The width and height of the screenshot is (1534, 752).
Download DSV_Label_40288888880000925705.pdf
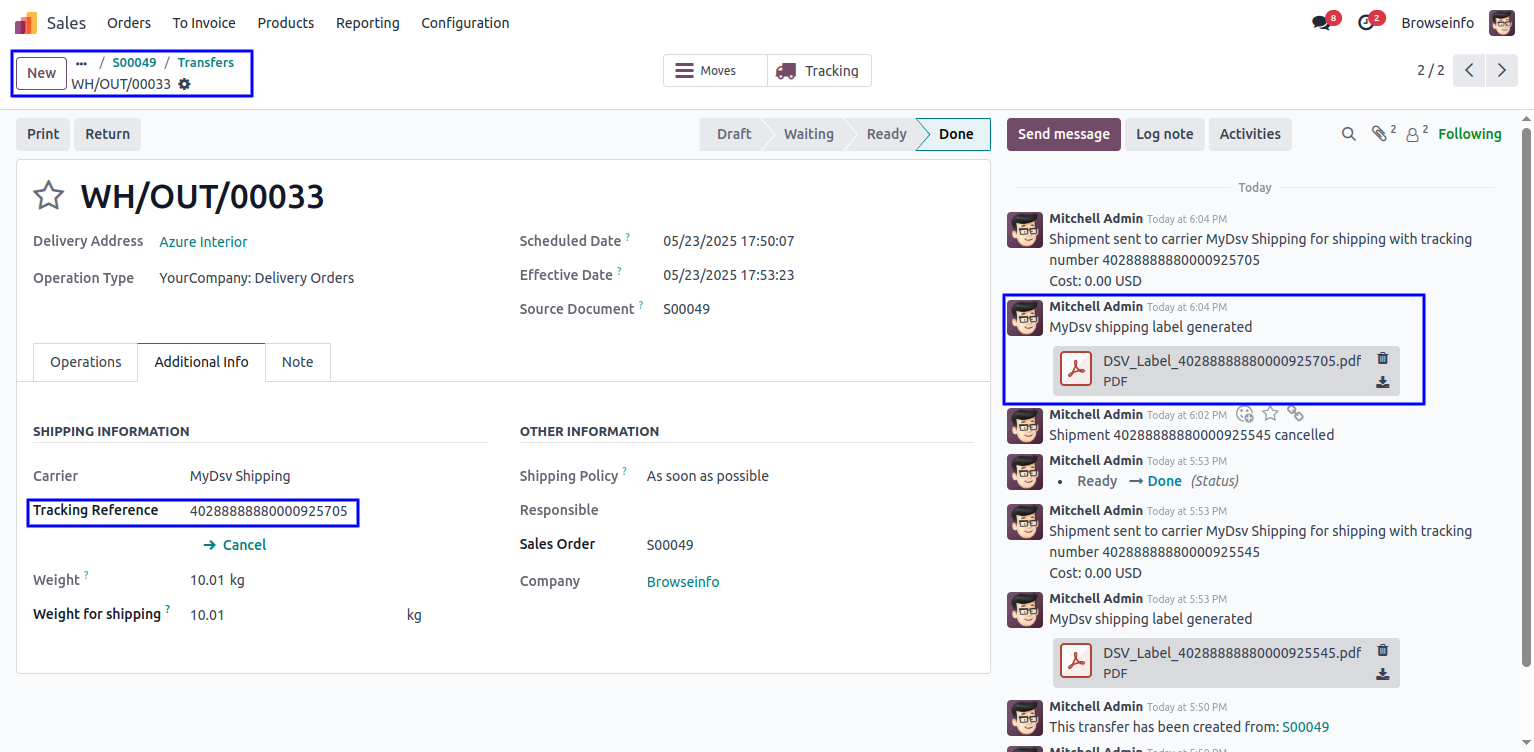[1383, 382]
